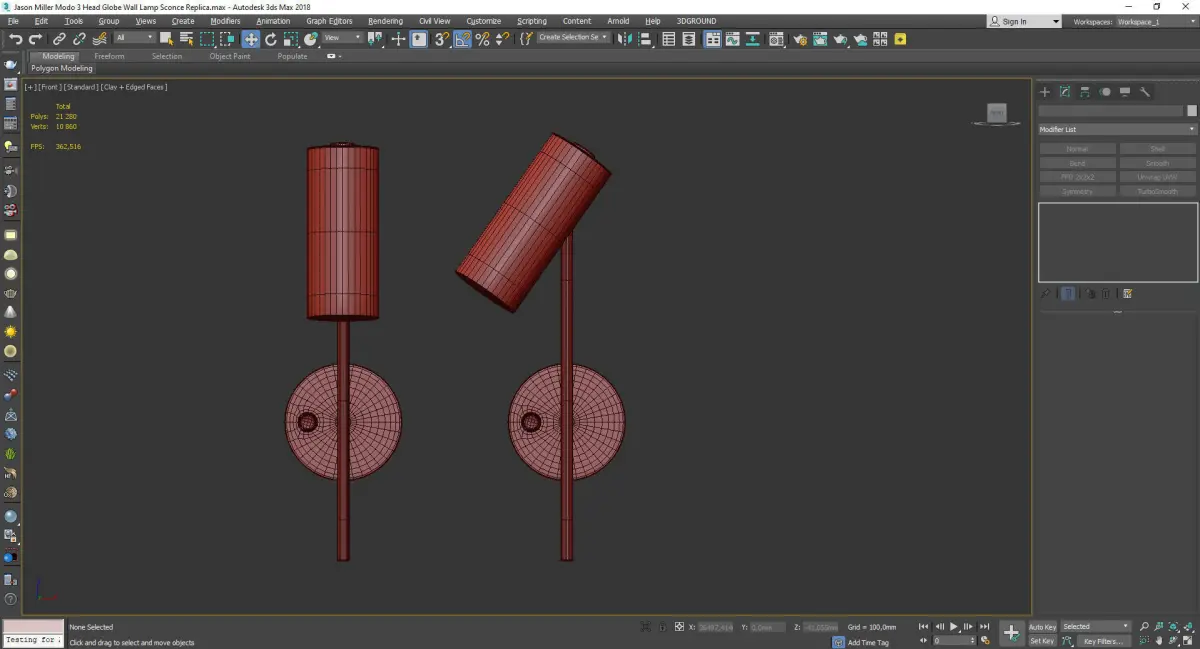Switch to the Object Paint ribbon tab
This screenshot has width=1200, height=649.
[230, 56]
